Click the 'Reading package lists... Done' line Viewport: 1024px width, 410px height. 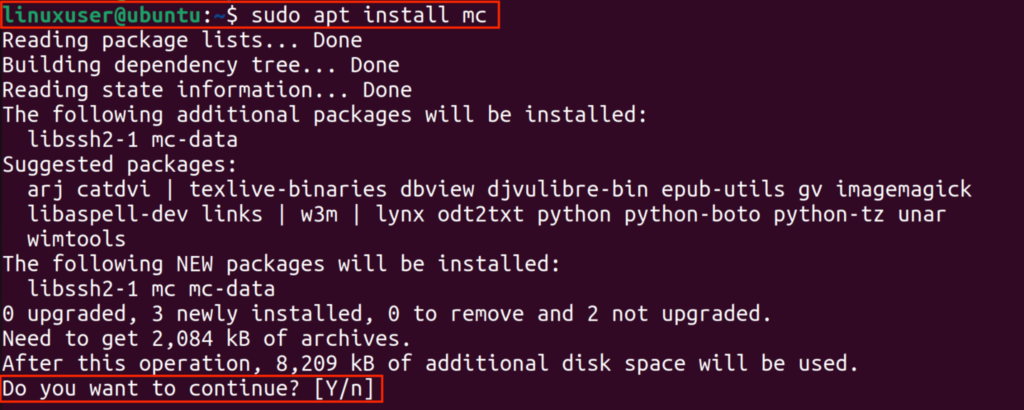pos(182,42)
